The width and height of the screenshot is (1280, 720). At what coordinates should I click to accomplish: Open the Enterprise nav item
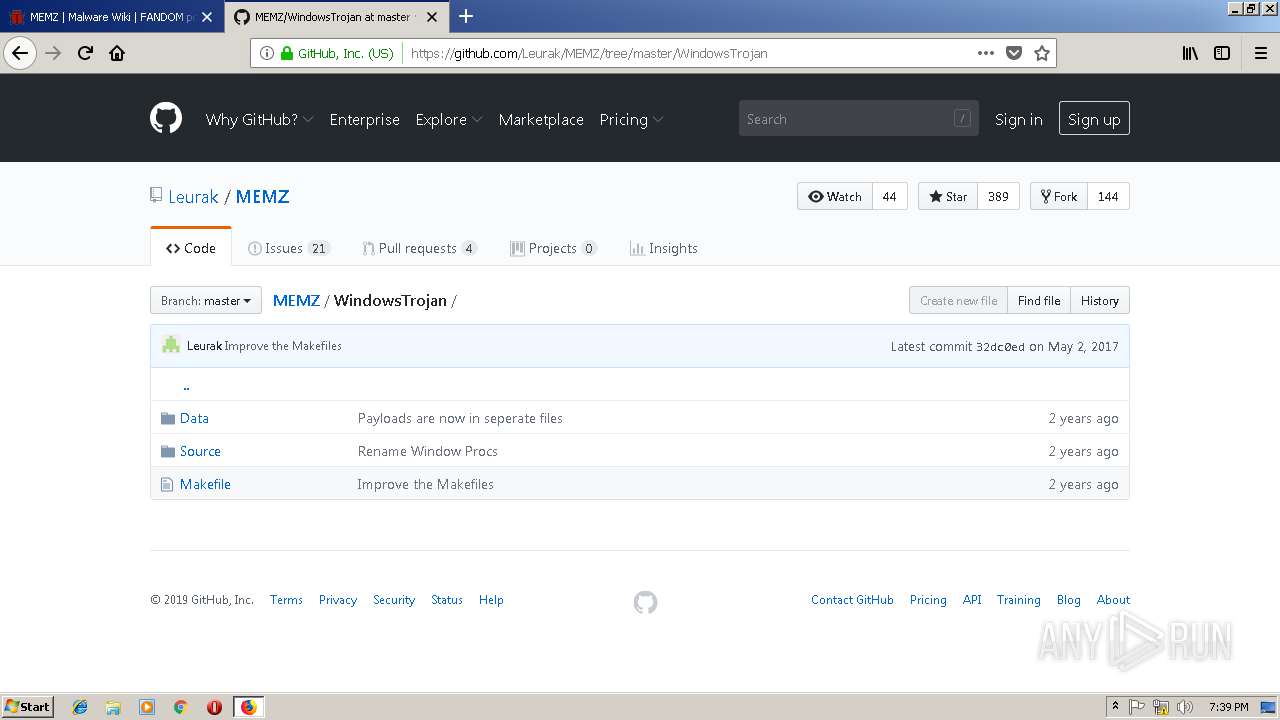(364, 119)
